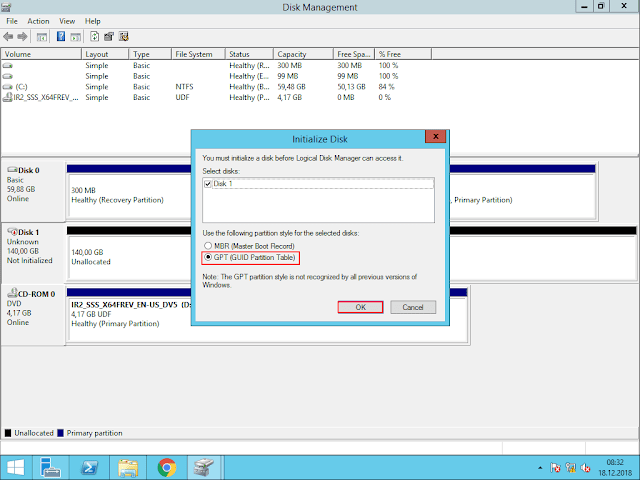Select the CD-ROM 0 DVD label panel
This screenshot has height=480, width=640.
tap(33, 314)
